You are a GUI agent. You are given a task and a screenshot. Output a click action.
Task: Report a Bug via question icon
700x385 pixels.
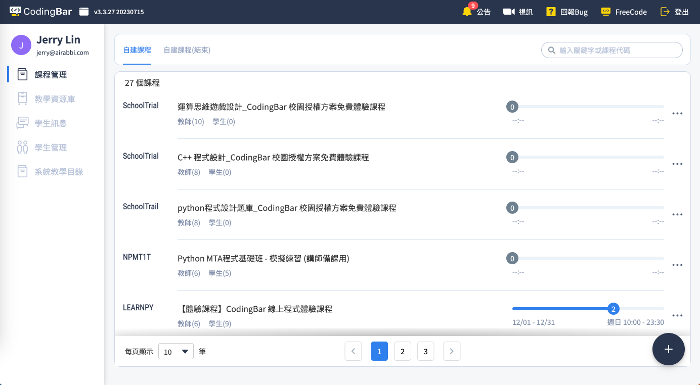[551, 12]
